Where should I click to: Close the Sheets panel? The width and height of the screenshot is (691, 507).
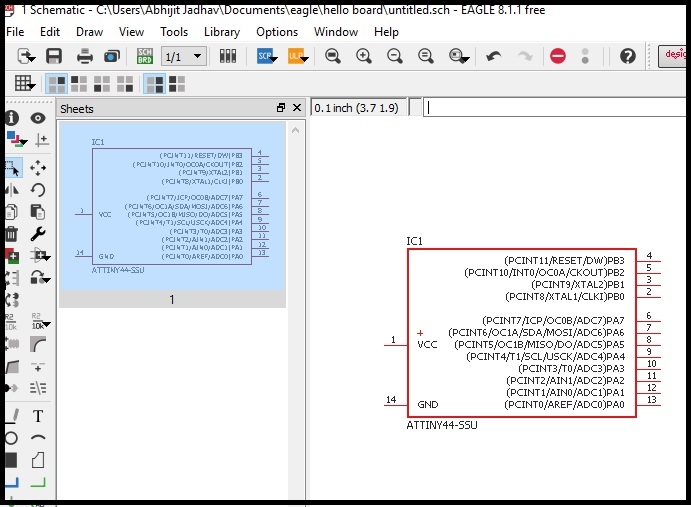pos(297,108)
